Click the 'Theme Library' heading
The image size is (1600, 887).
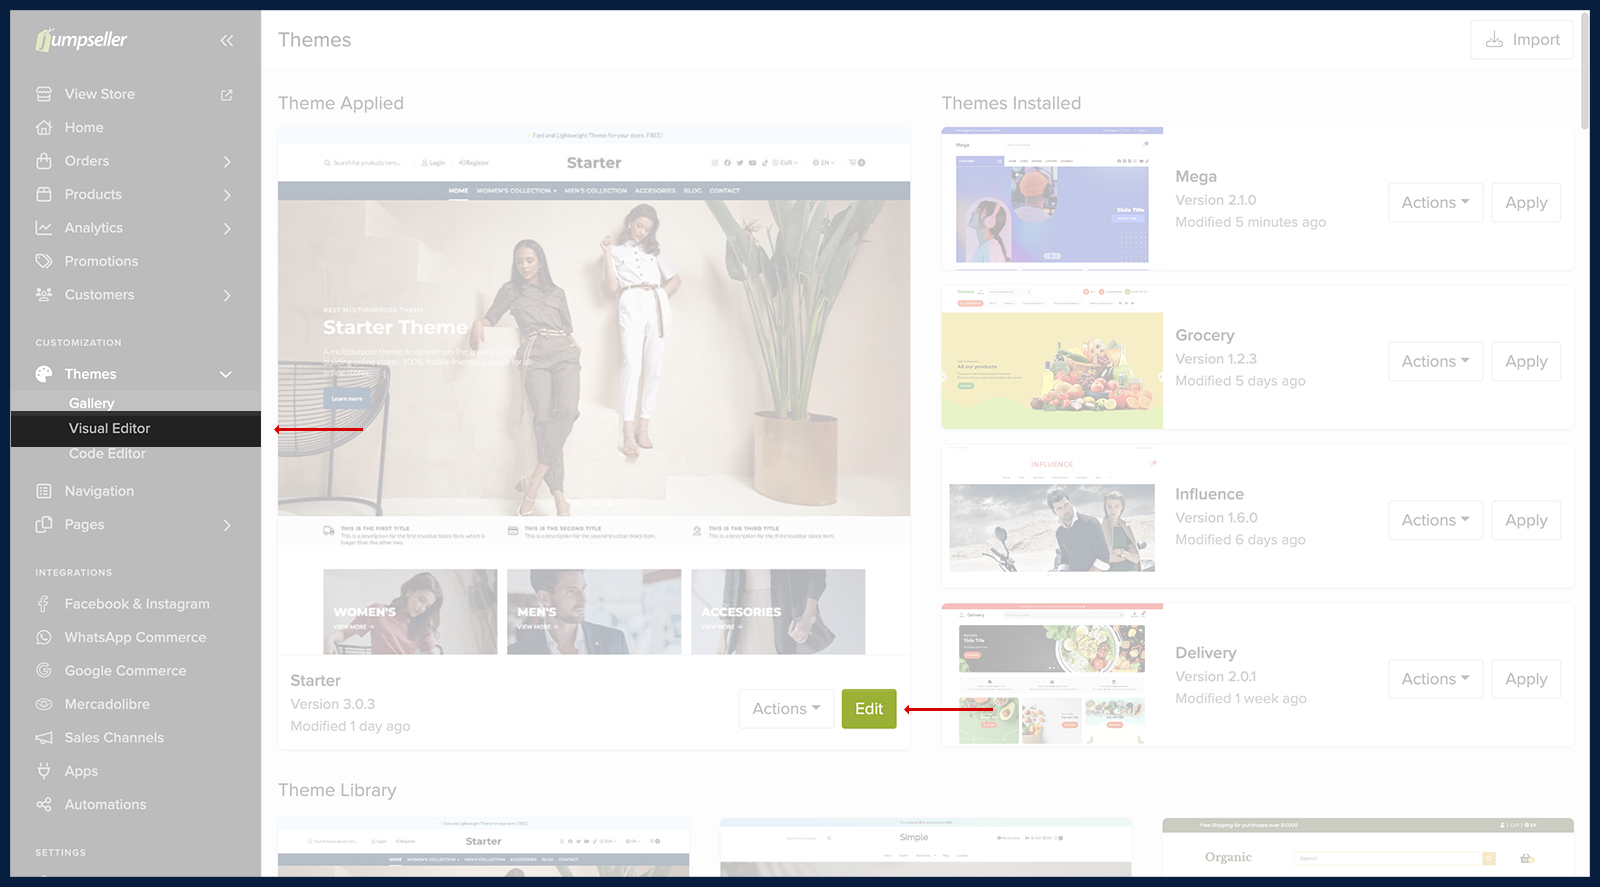[337, 790]
